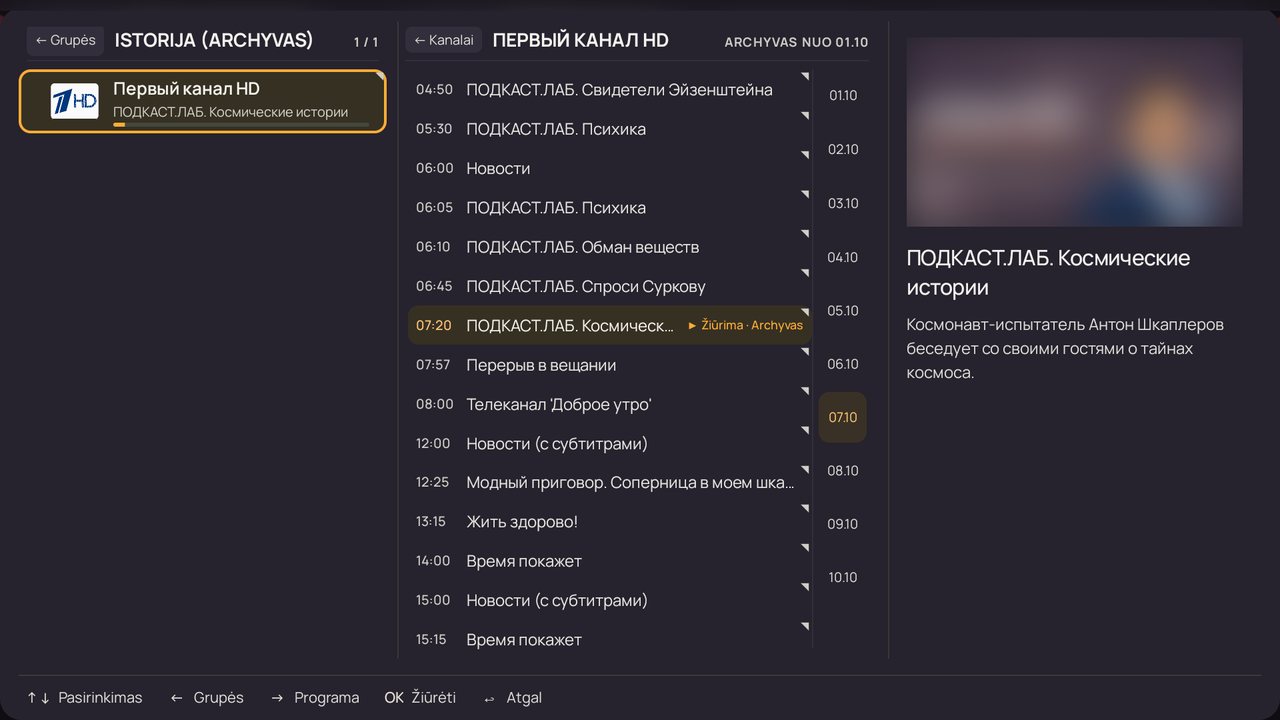Select archive date 03.10

click(843, 204)
